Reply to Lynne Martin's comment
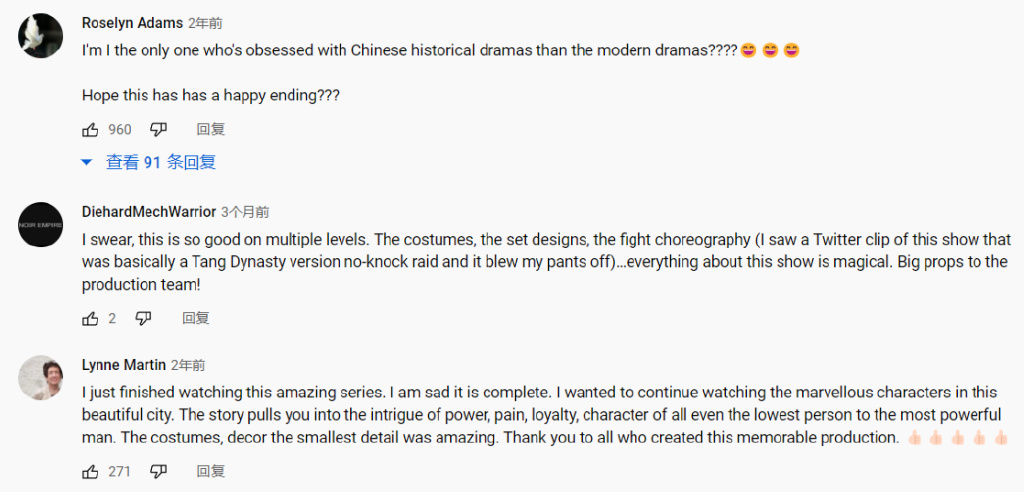1024x492 pixels. [x=211, y=471]
